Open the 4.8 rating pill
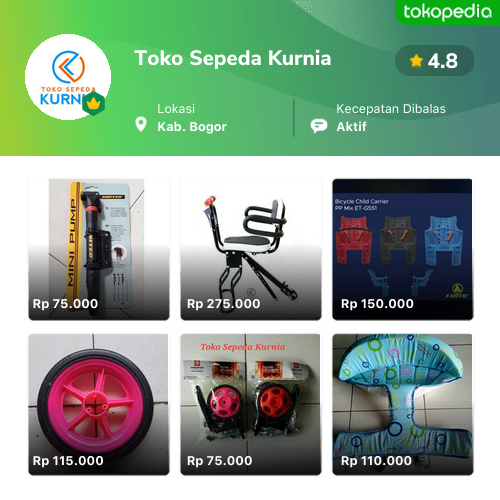This screenshot has height=500, width=500. [434, 61]
